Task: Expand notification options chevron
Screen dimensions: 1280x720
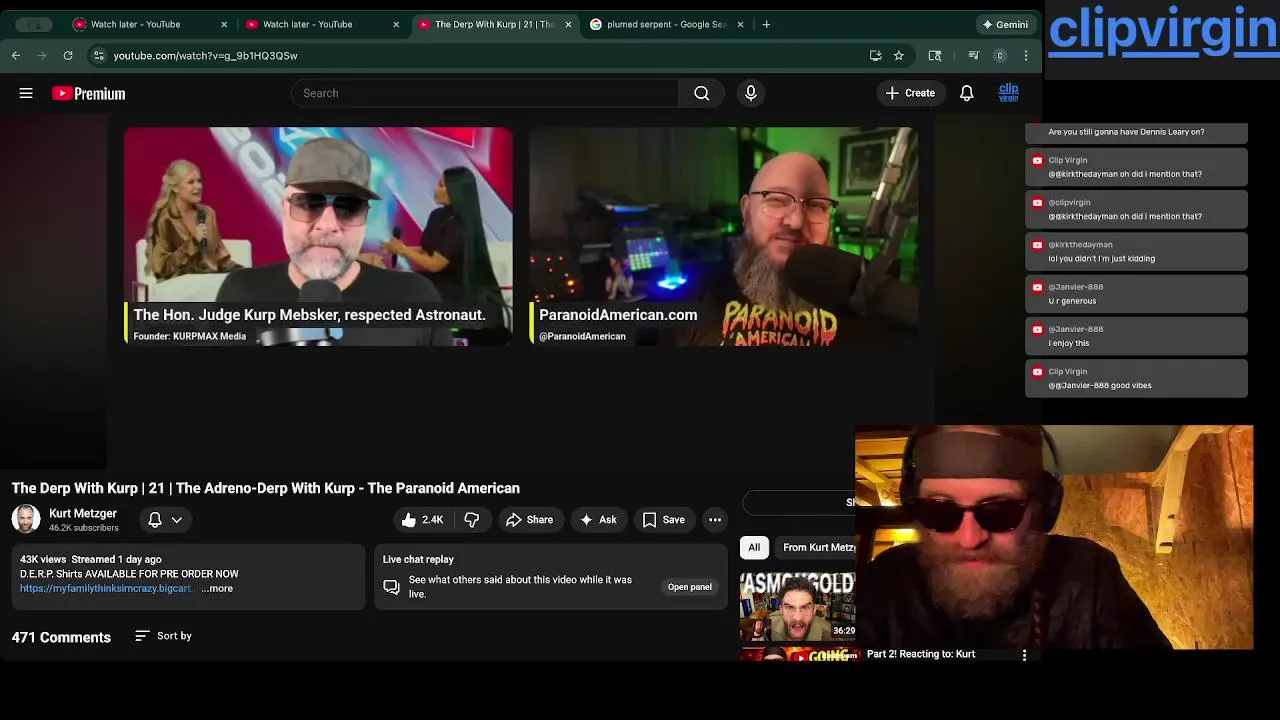Action: point(177,520)
